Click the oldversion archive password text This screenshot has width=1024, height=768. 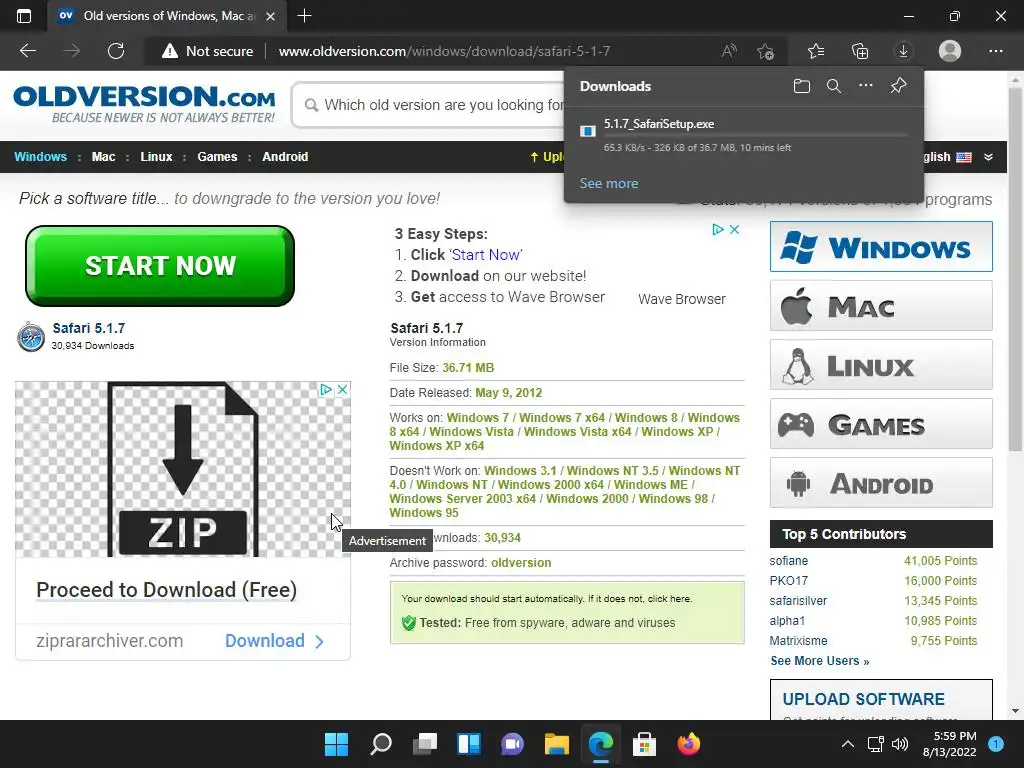521,562
